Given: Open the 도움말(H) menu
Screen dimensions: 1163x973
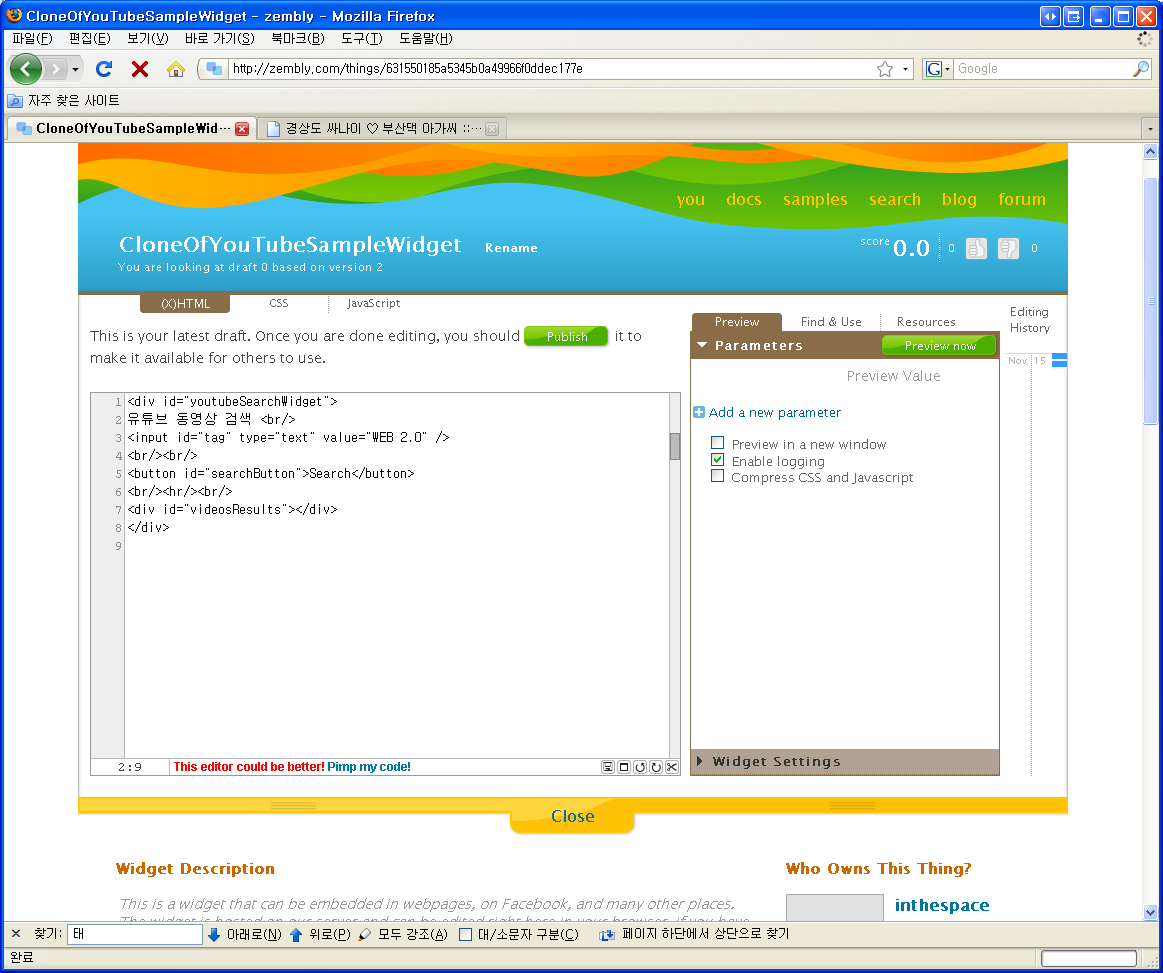Looking at the screenshot, I should pos(426,39).
